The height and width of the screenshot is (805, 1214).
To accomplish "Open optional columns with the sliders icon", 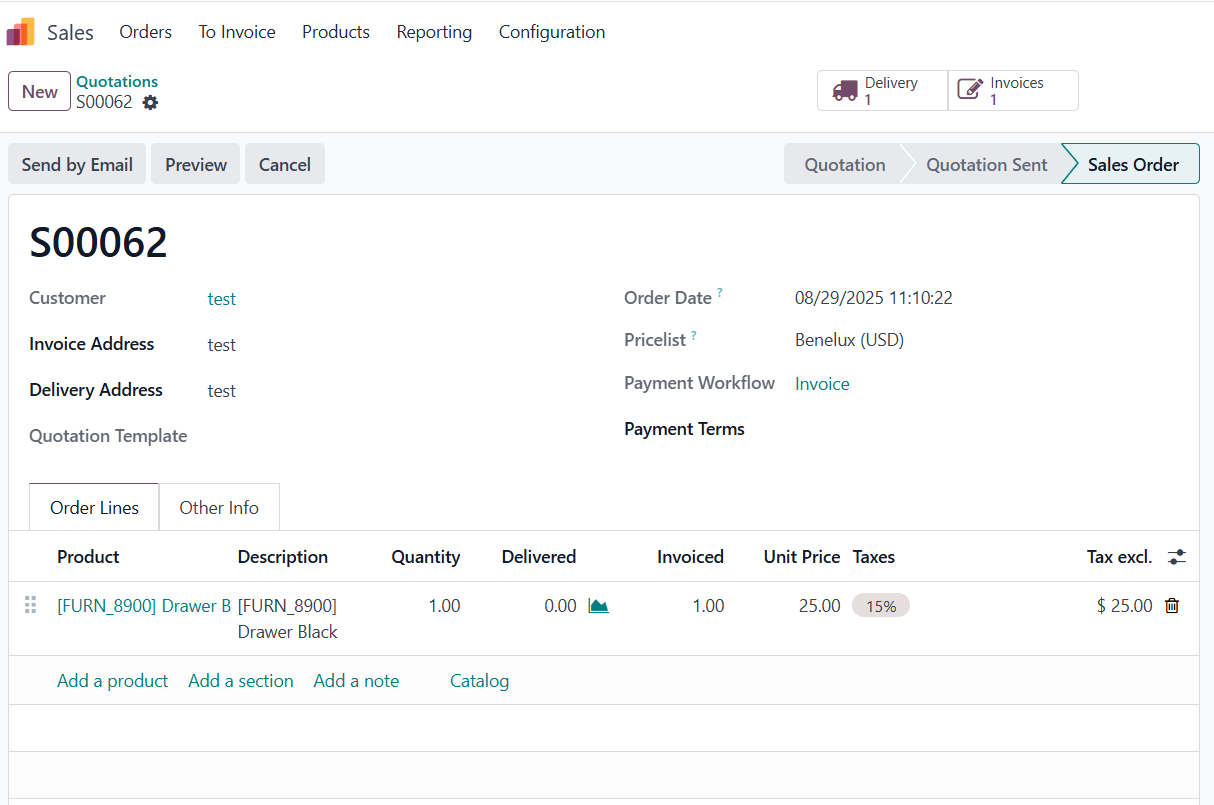I will click(x=1176, y=557).
